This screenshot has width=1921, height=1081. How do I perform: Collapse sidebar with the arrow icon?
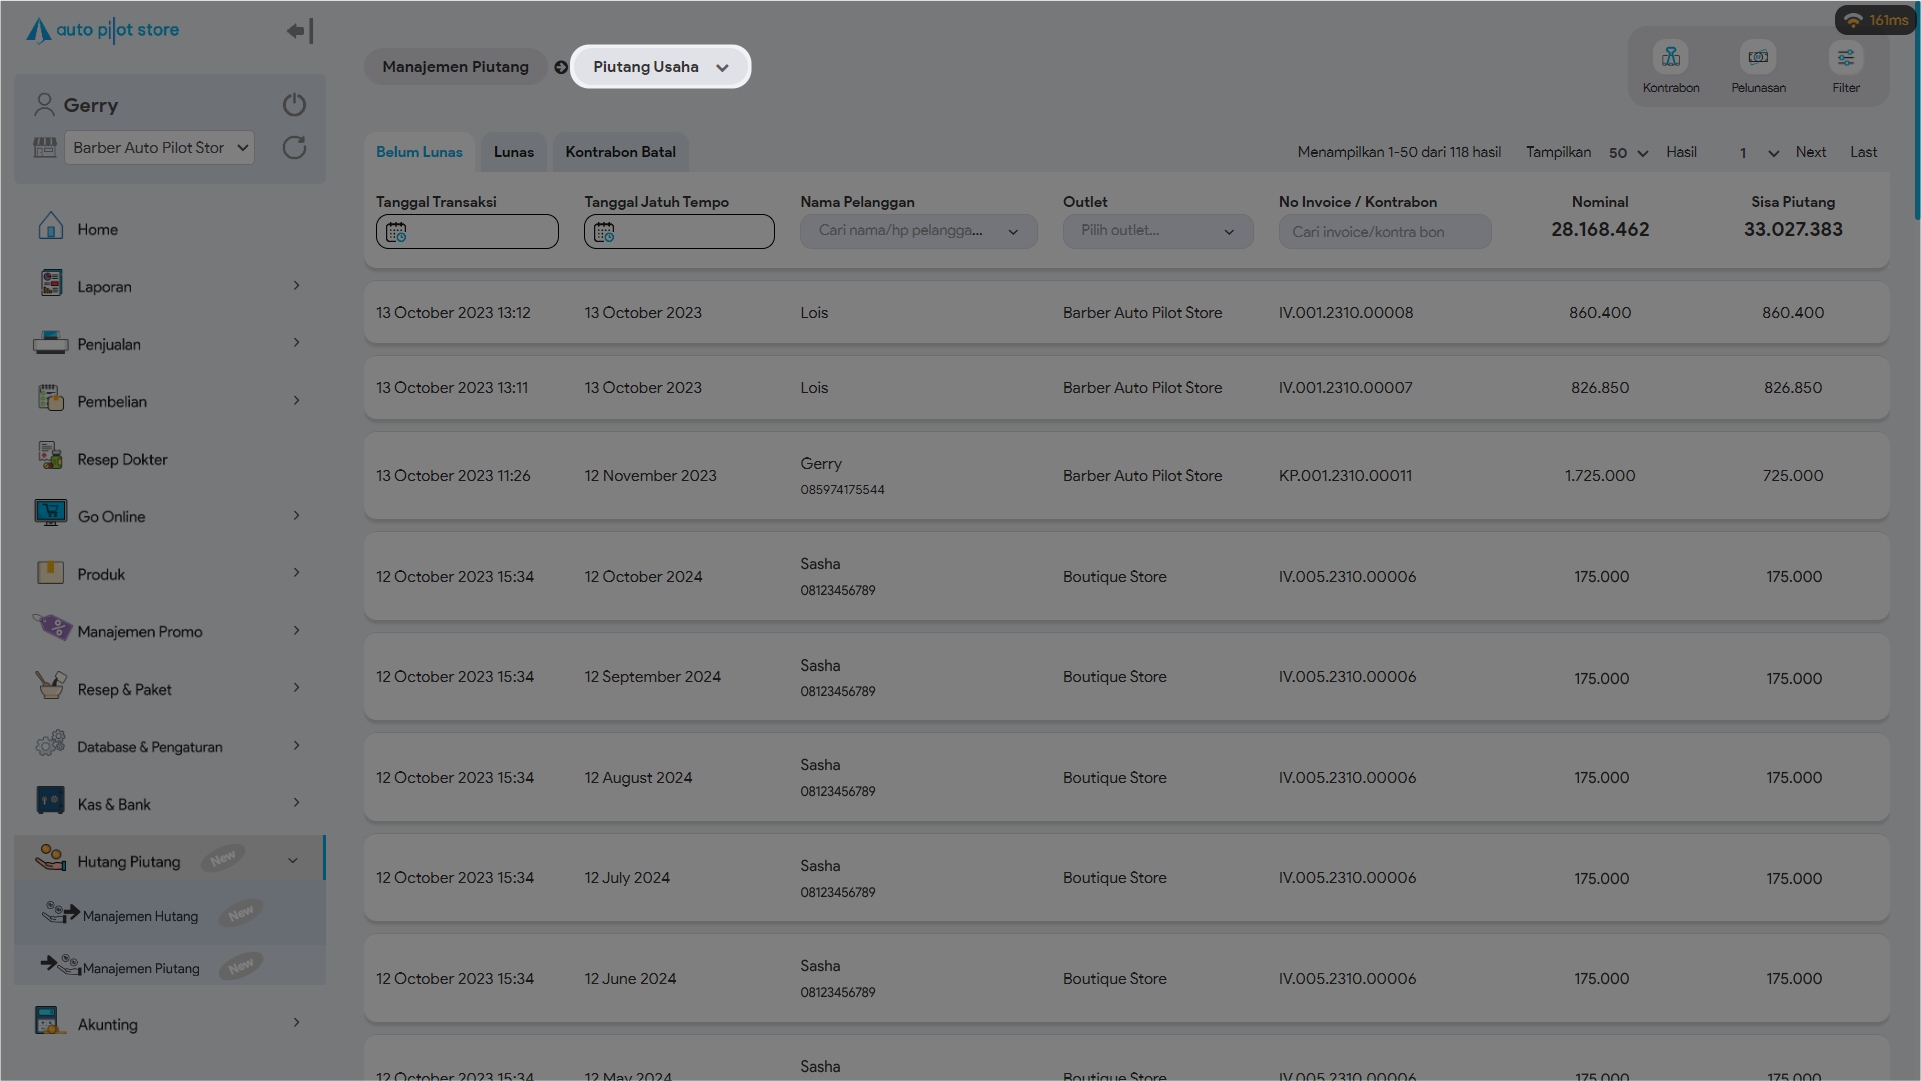pyautogui.click(x=300, y=31)
